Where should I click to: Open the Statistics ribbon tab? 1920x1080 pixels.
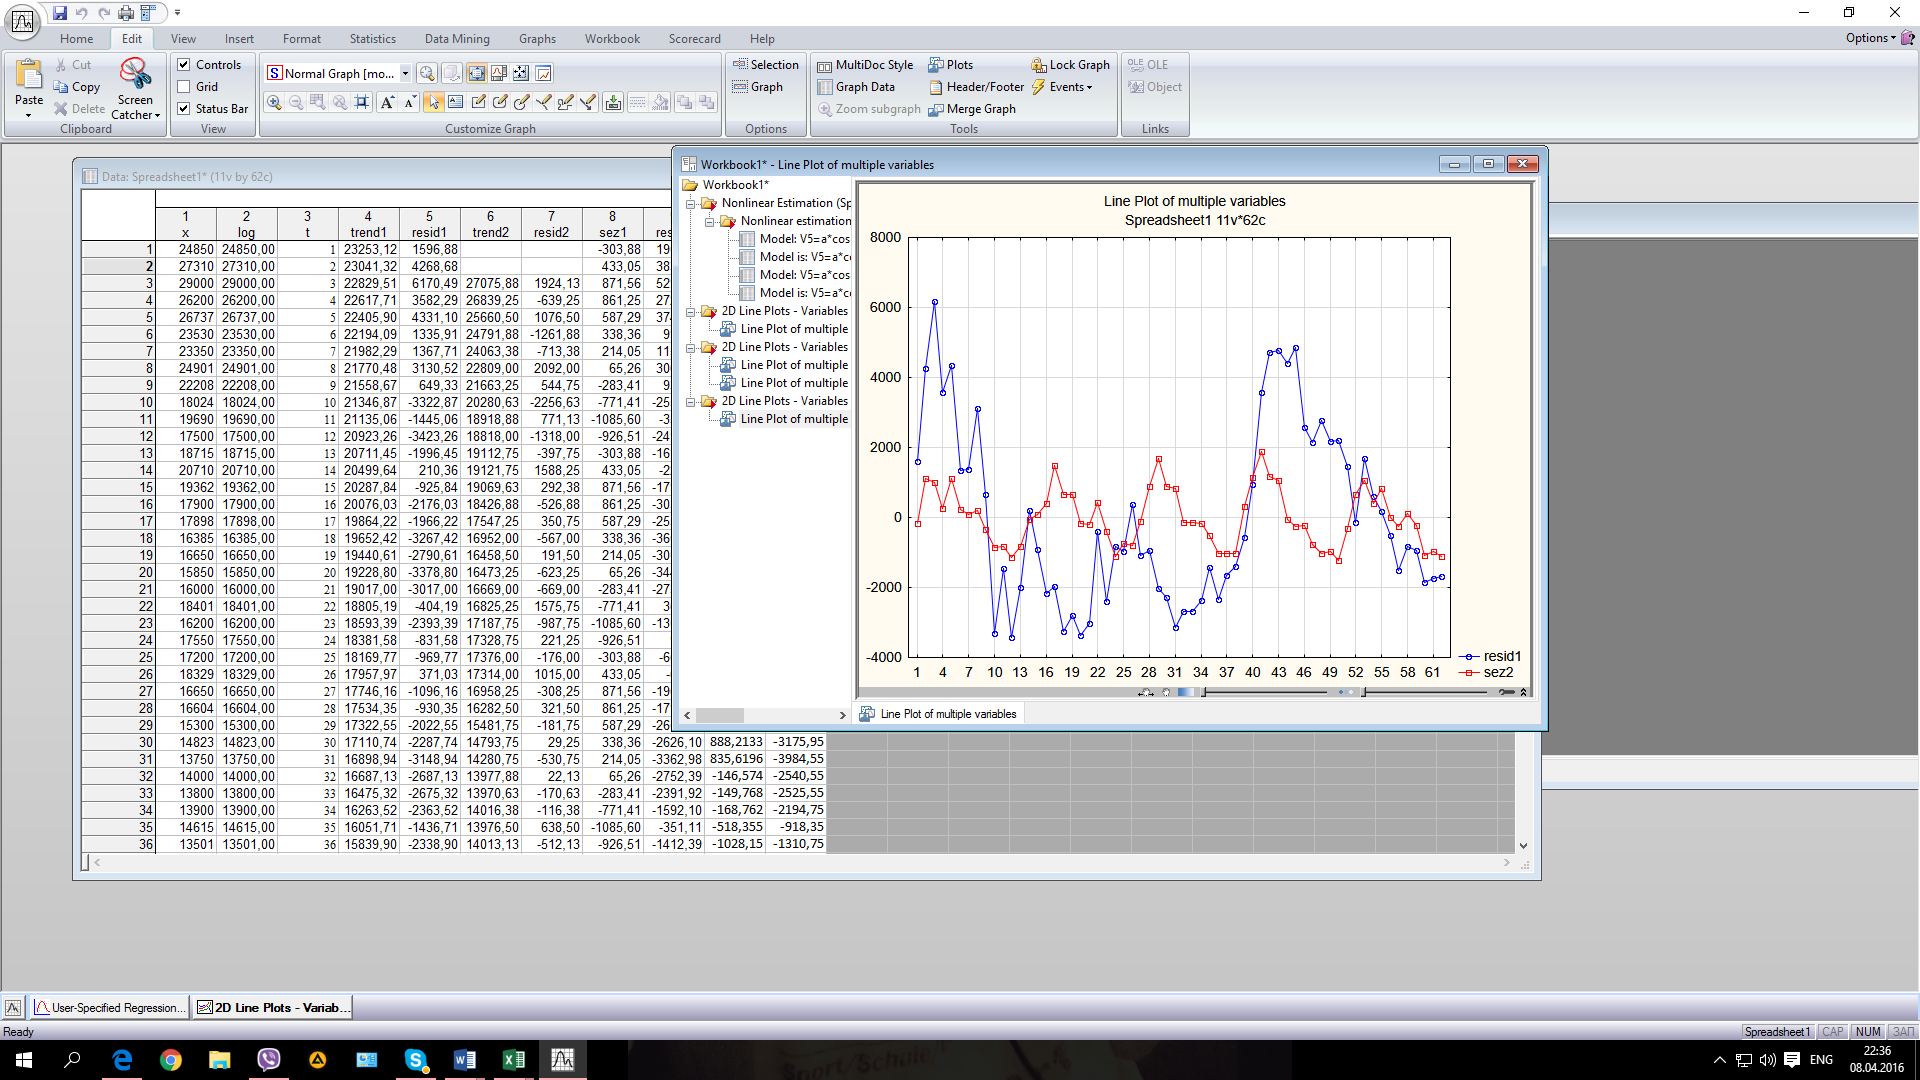[372, 39]
